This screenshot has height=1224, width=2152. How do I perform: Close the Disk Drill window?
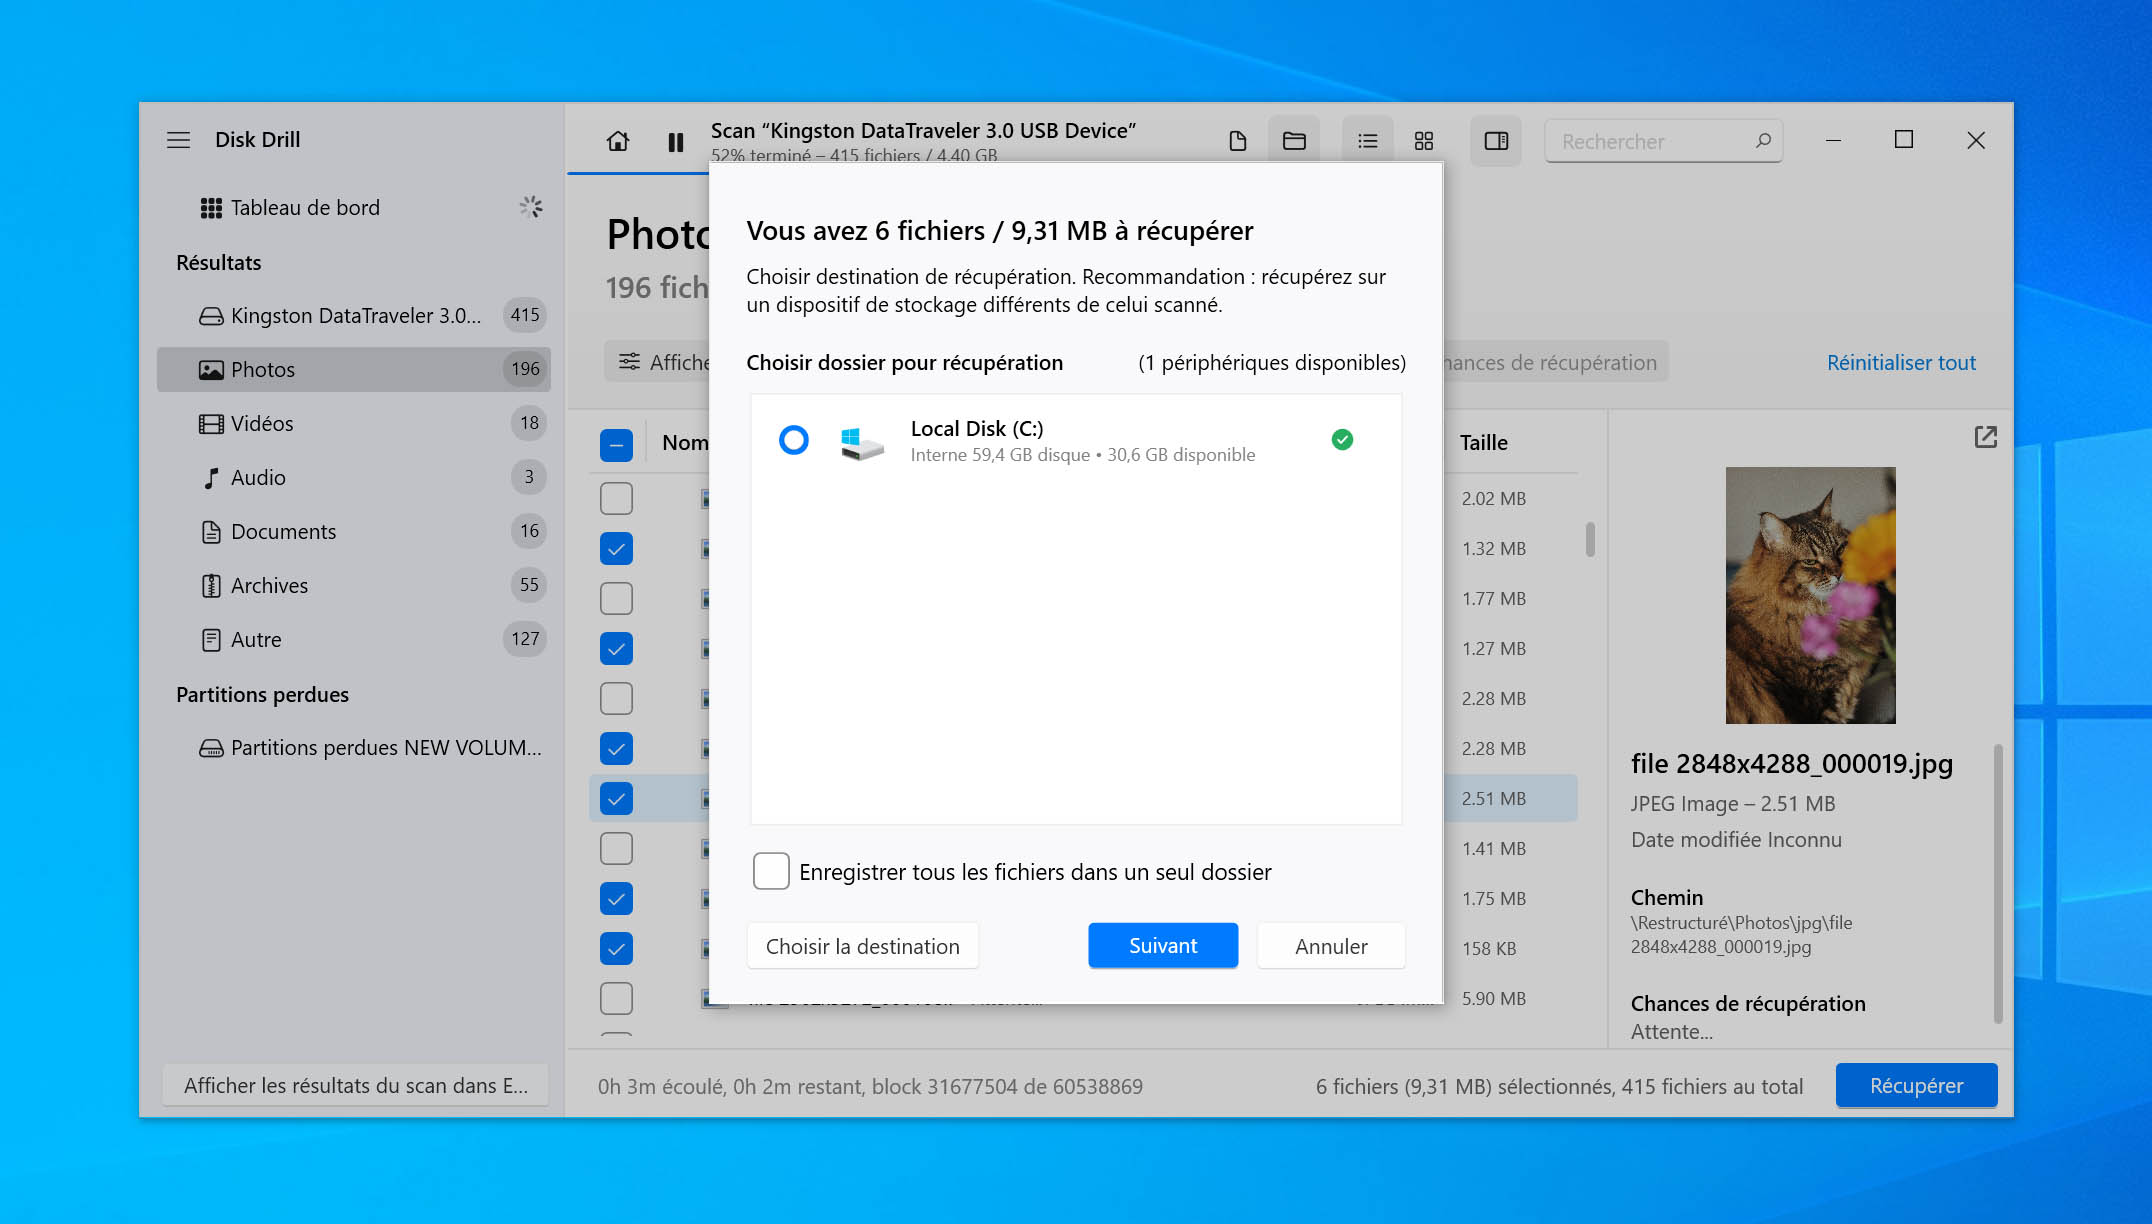tap(1976, 141)
